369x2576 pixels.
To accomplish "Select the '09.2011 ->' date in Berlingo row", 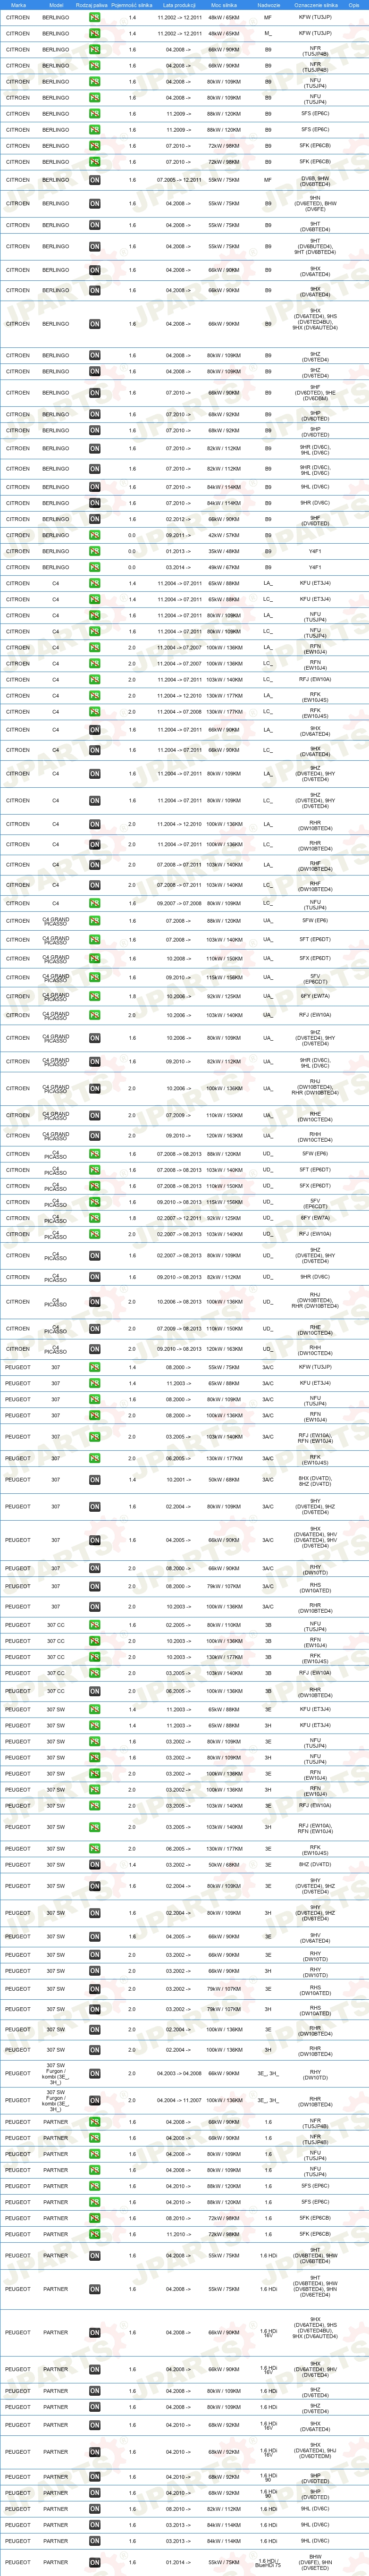I will pyautogui.click(x=177, y=535).
